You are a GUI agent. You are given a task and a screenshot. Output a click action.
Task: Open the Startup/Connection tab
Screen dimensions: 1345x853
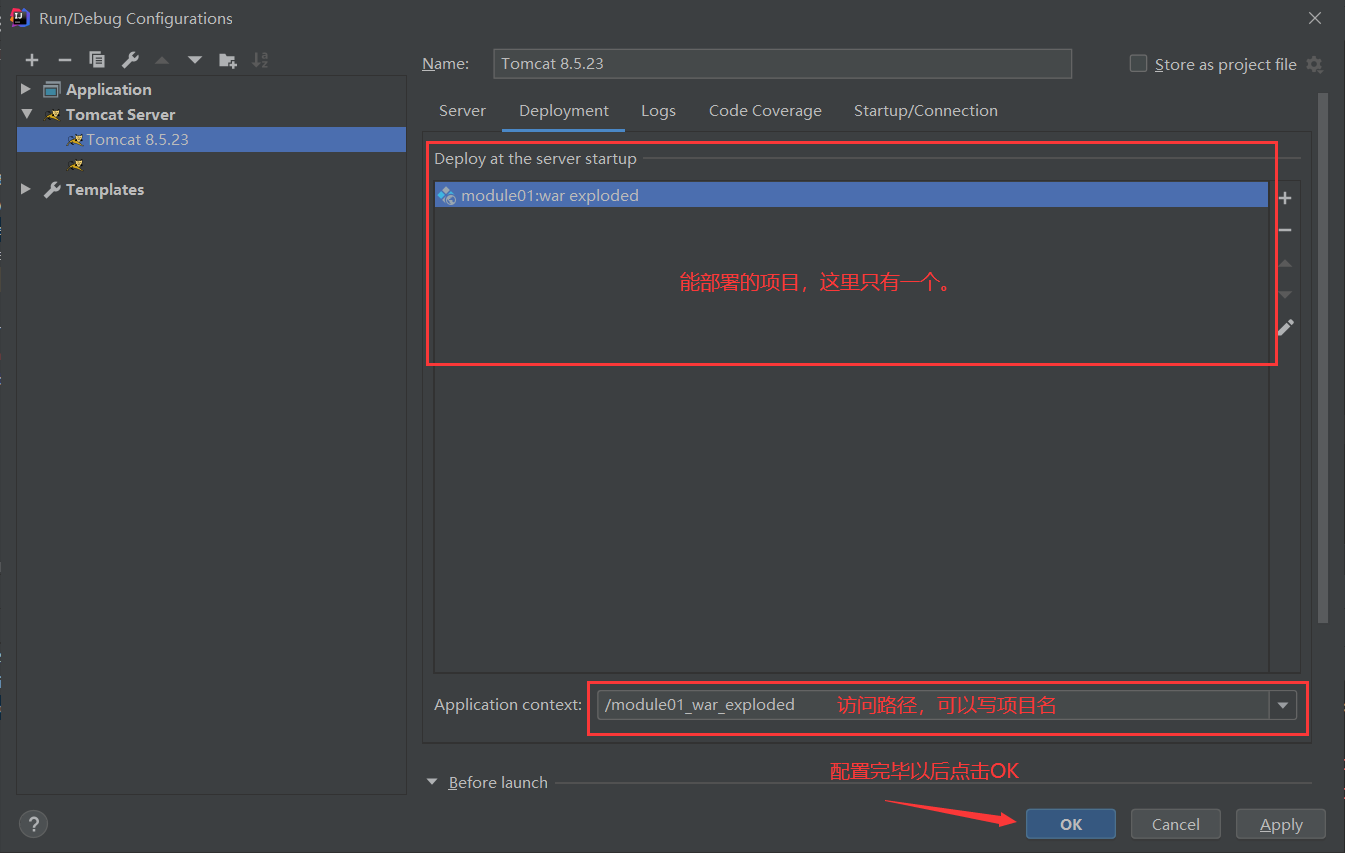click(926, 111)
